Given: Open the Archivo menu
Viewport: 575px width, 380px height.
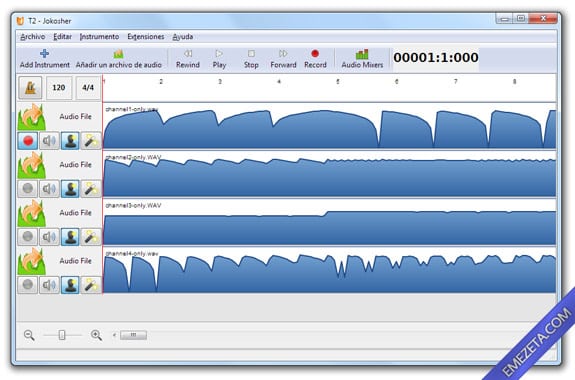Looking at the screenshot, I should tap(33, 37).
